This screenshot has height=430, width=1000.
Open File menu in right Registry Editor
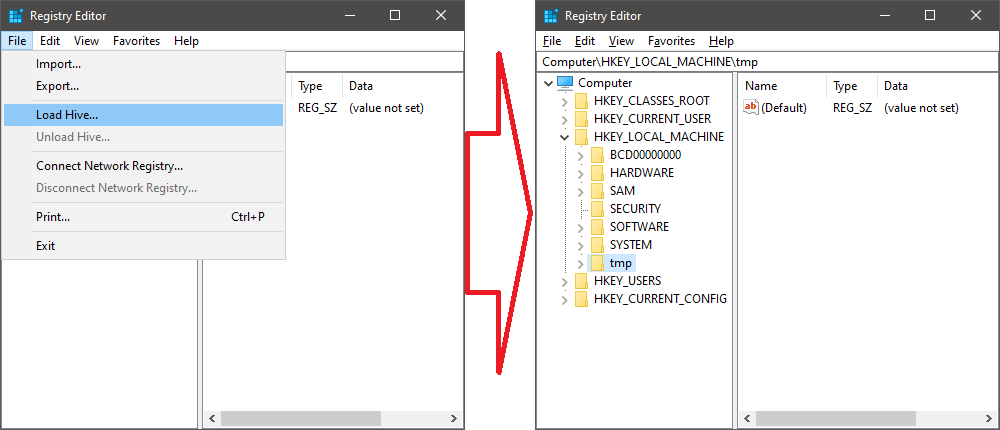point(552,41)
